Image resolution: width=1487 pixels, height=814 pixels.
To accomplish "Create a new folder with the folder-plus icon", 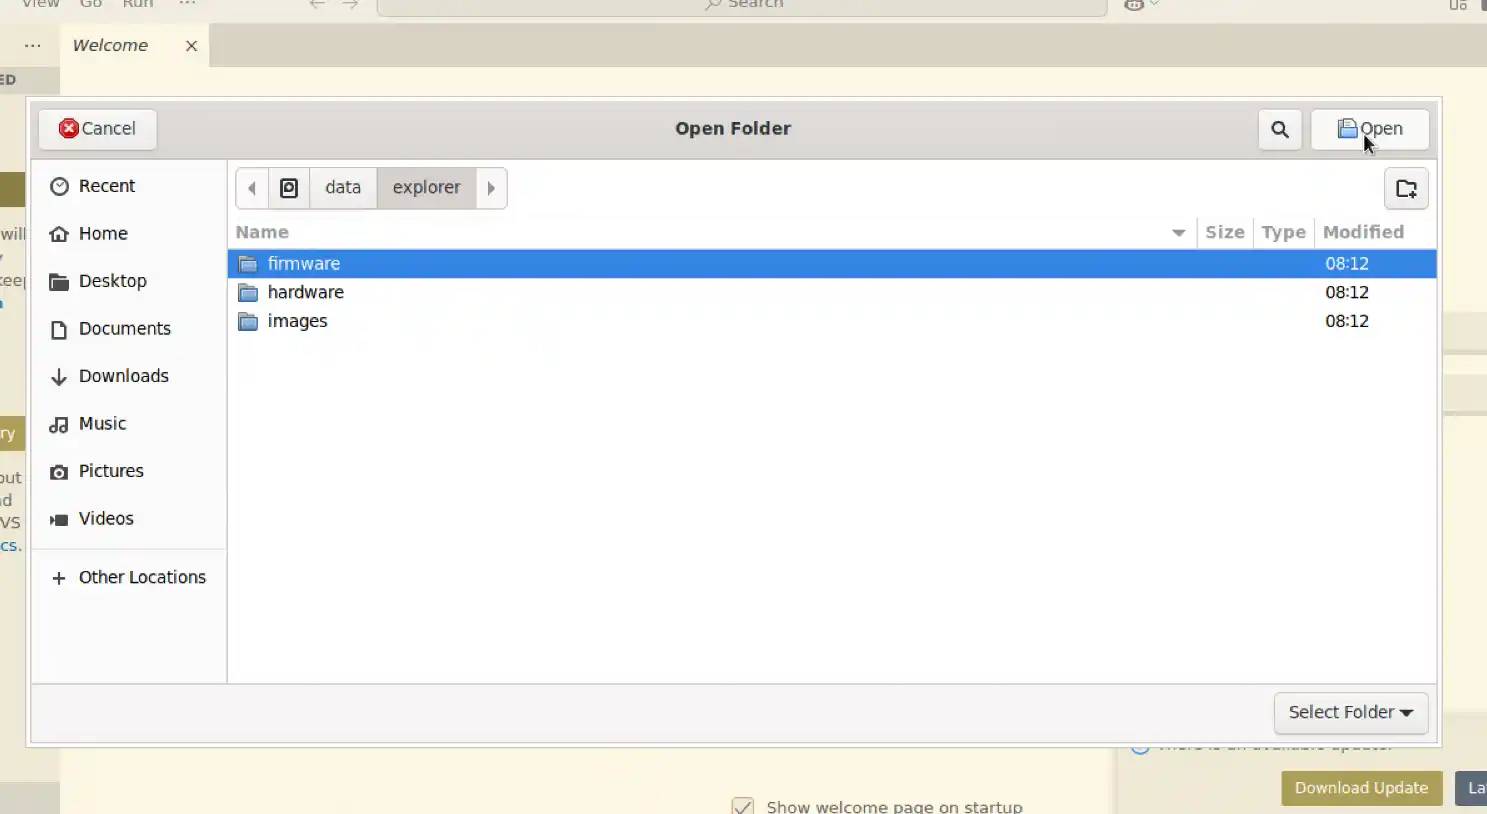I will [1406, 188].
